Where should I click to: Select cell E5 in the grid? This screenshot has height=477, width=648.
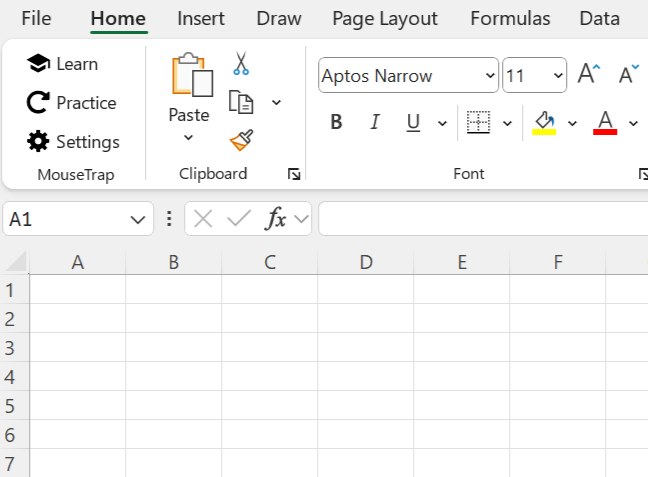click(462, 405)
